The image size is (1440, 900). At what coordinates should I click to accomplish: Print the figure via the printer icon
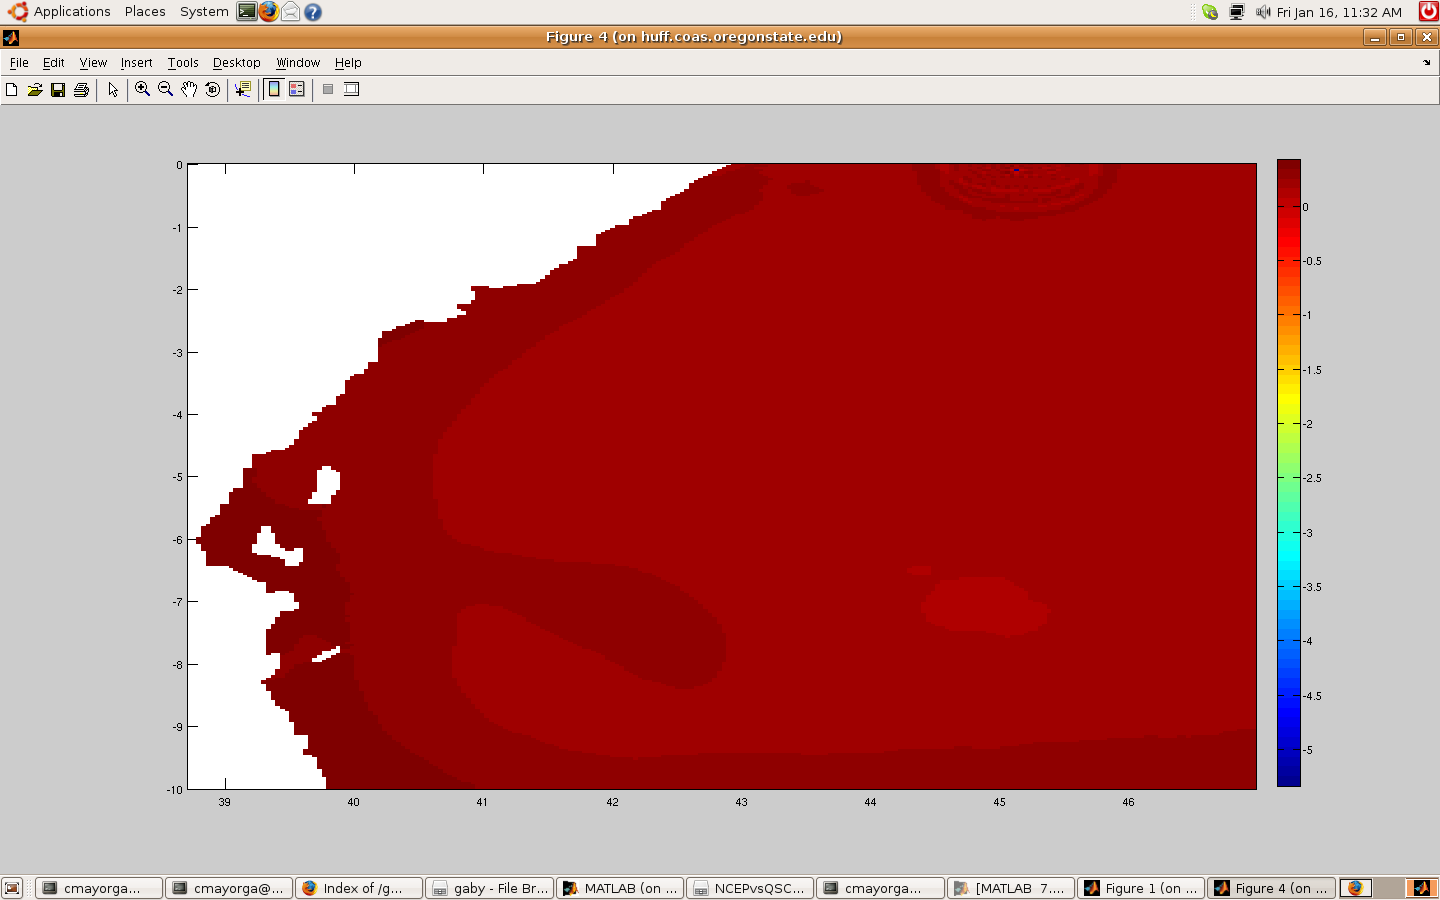point(81,90)
